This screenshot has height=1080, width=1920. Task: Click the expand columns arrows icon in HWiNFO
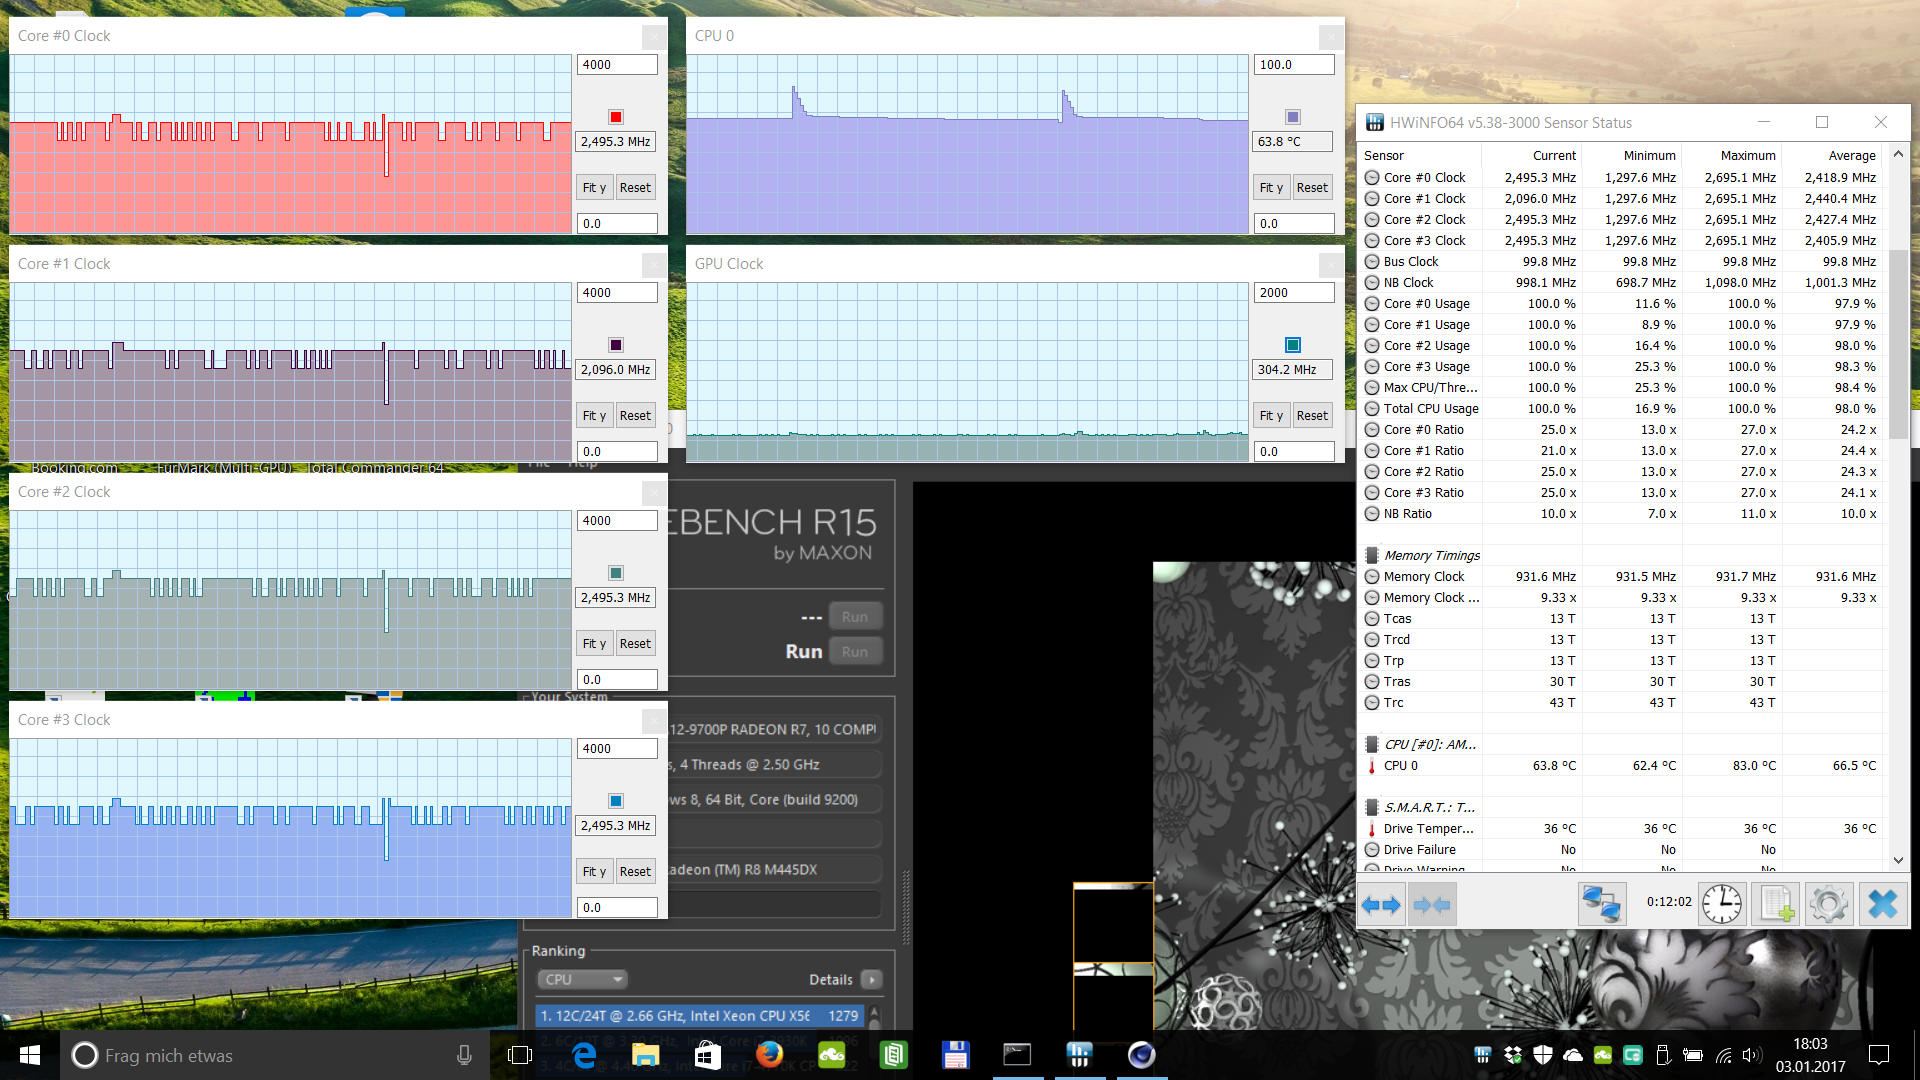click(1381, 905)
